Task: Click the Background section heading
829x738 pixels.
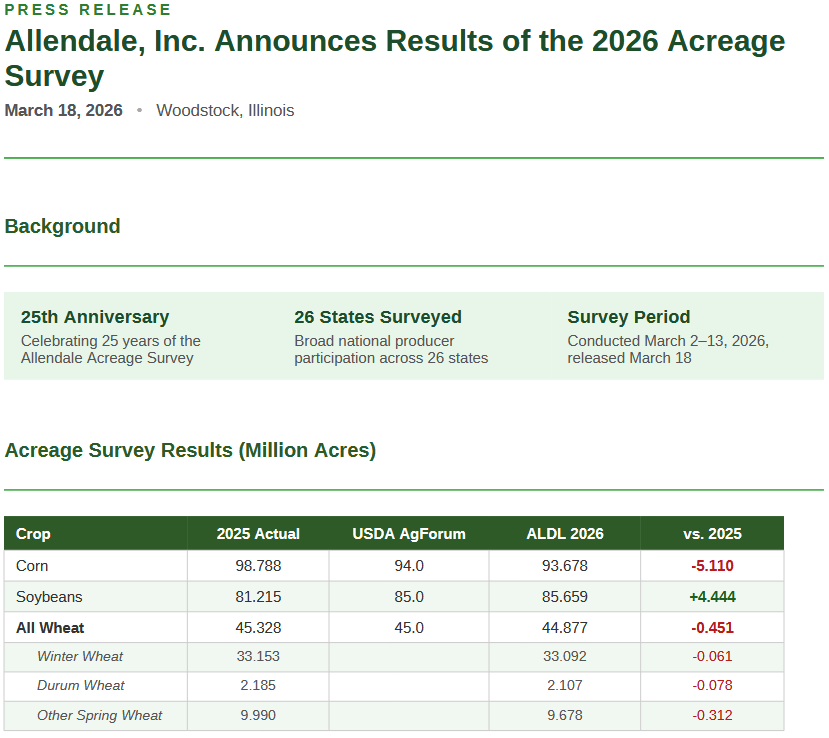Action: pyautogui.click(x=62, y=226)
